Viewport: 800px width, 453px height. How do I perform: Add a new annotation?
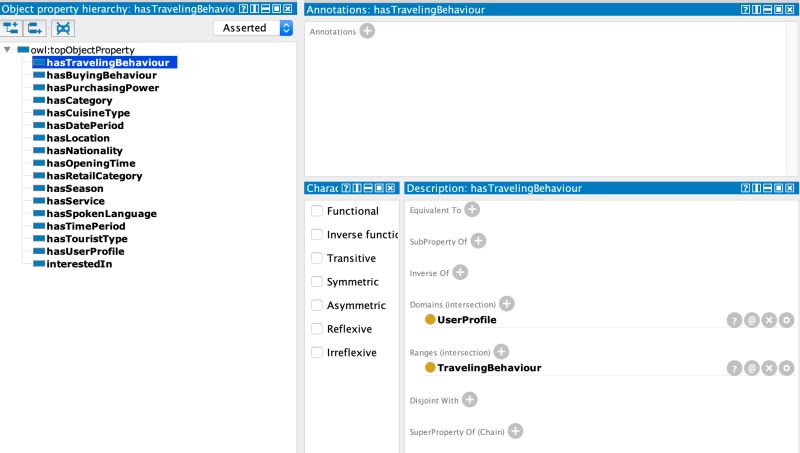(x=367, y=31)
